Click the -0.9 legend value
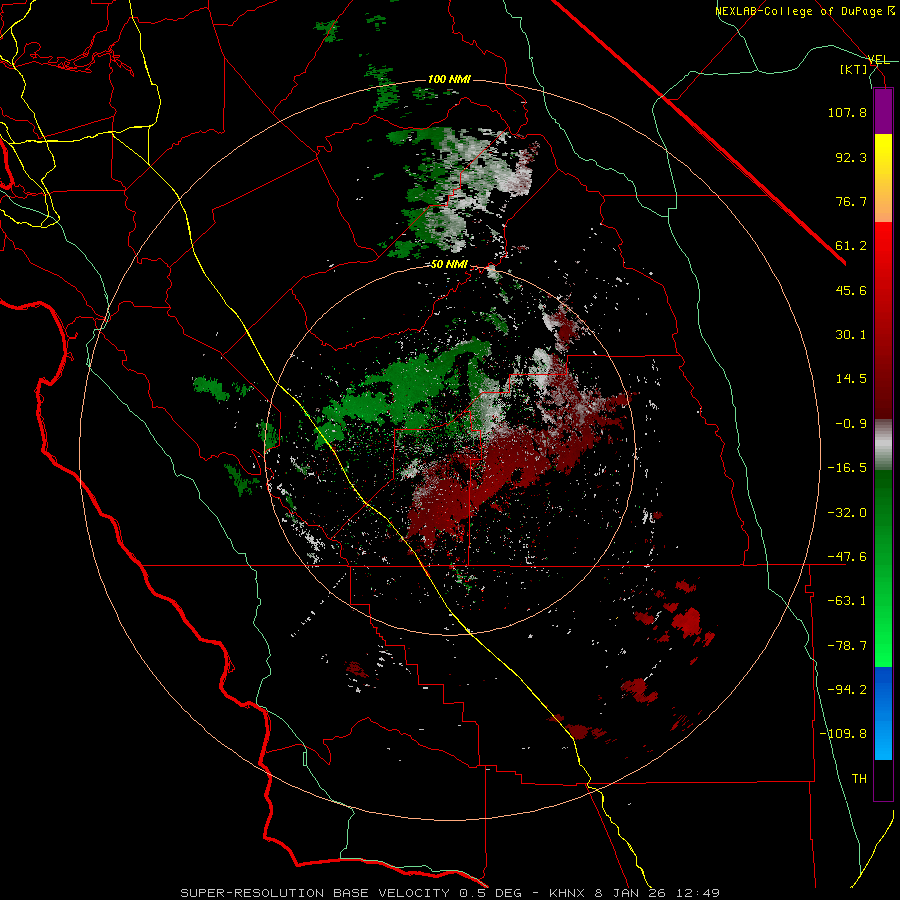 (x=851, y=424)
